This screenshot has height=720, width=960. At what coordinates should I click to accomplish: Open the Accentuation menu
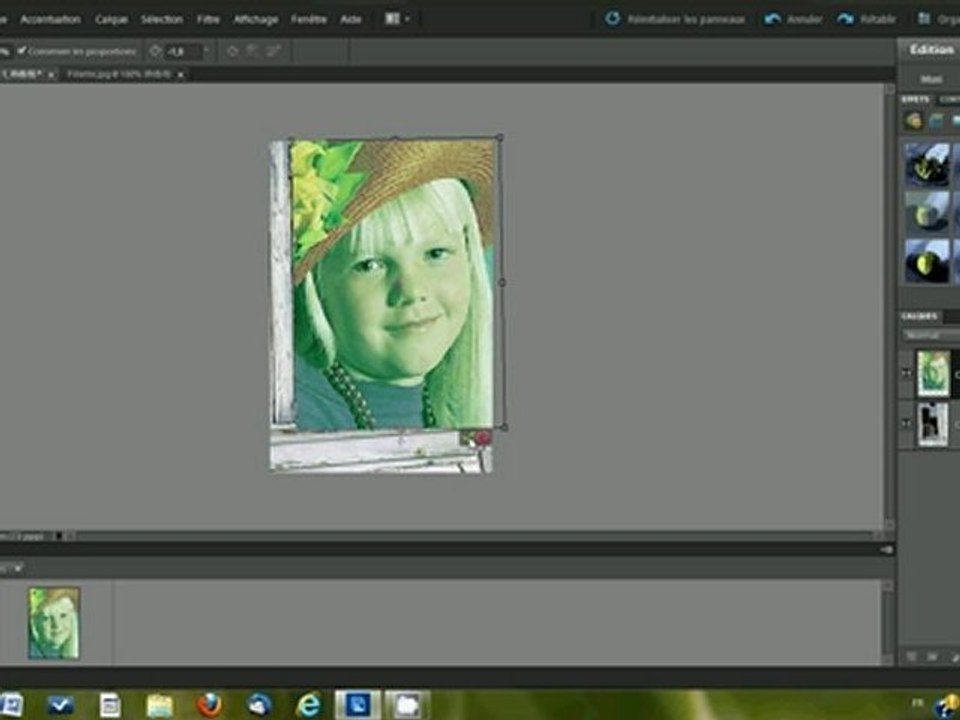(x=50, y=20)
